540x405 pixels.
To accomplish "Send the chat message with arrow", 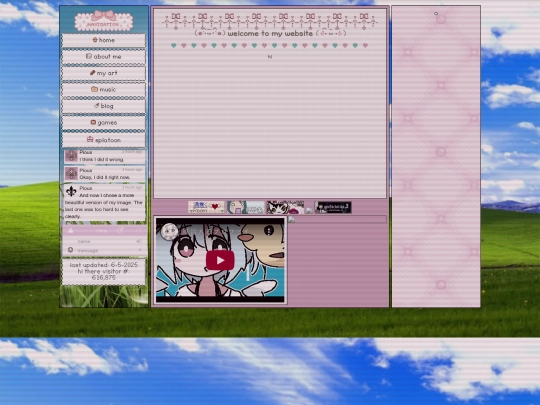I will (140, 250).
